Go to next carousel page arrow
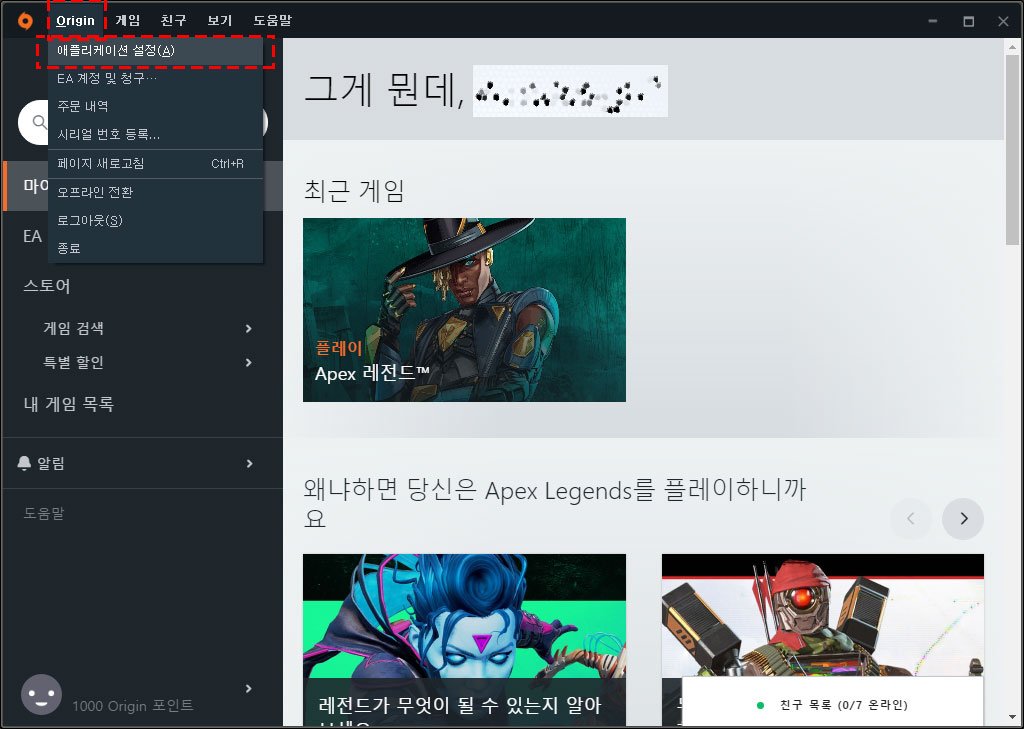The width and height of the screenshot is (1024, 729). [x=963, y=519]
